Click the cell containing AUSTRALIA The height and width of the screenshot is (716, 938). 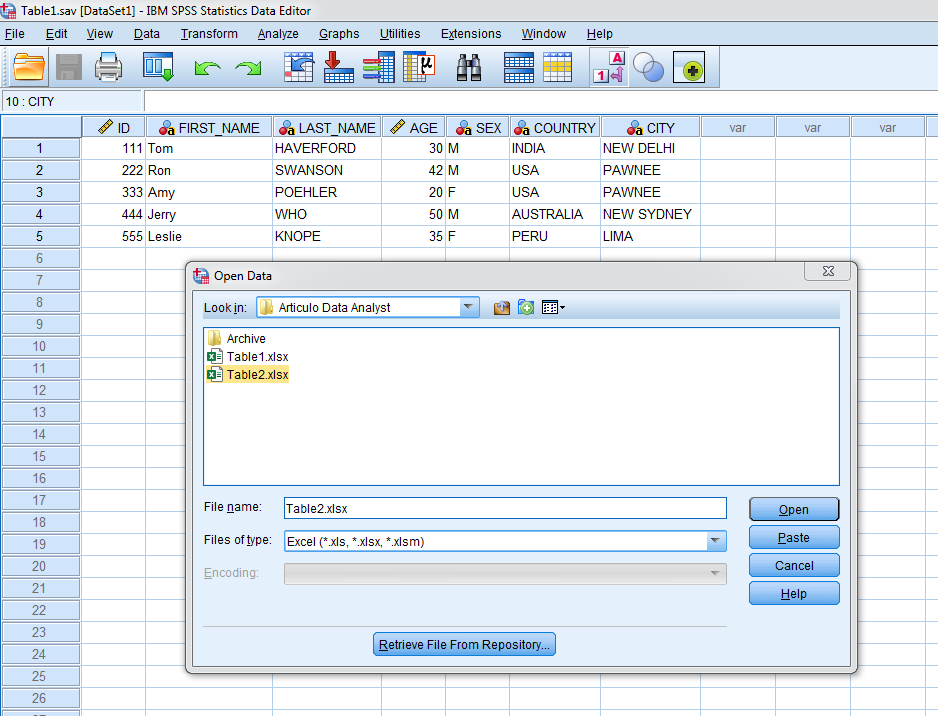[555, 214]
